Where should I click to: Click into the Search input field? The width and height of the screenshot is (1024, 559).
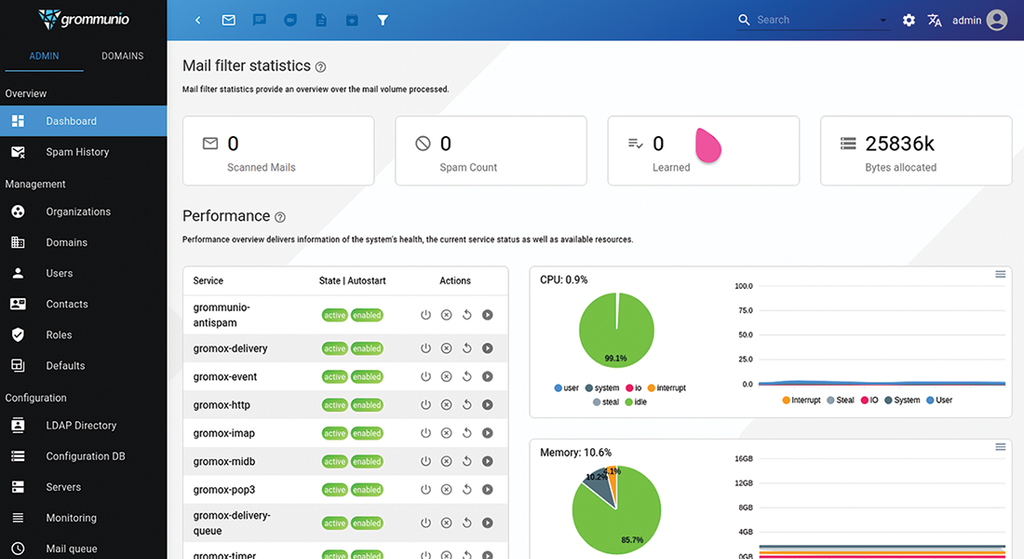pos(816,20)
